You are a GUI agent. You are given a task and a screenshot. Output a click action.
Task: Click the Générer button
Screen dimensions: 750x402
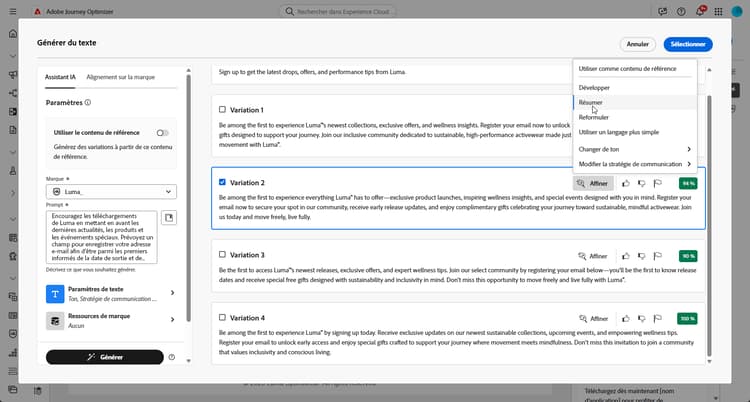(x=105, y=357)
